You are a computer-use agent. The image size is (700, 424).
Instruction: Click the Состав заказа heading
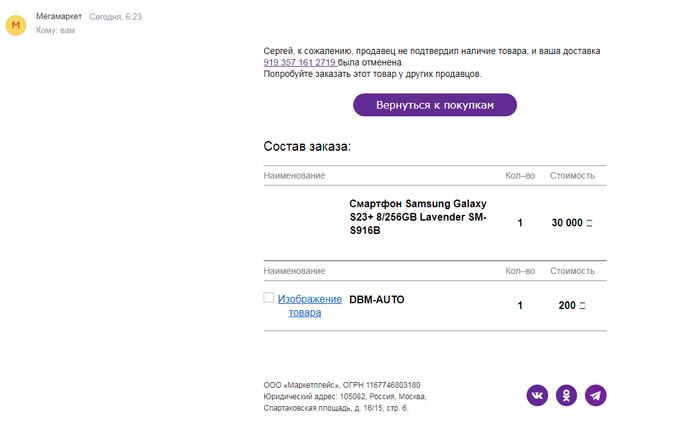[x=307, y=147]
